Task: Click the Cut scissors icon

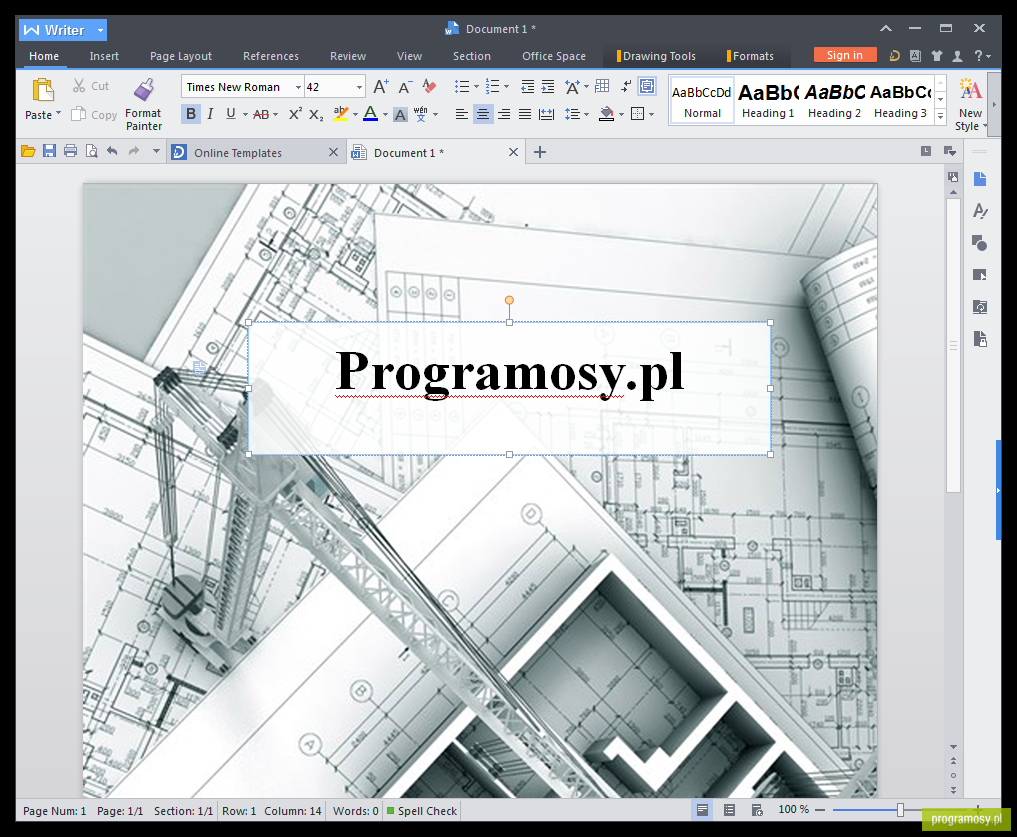Action: pos(79,86)
